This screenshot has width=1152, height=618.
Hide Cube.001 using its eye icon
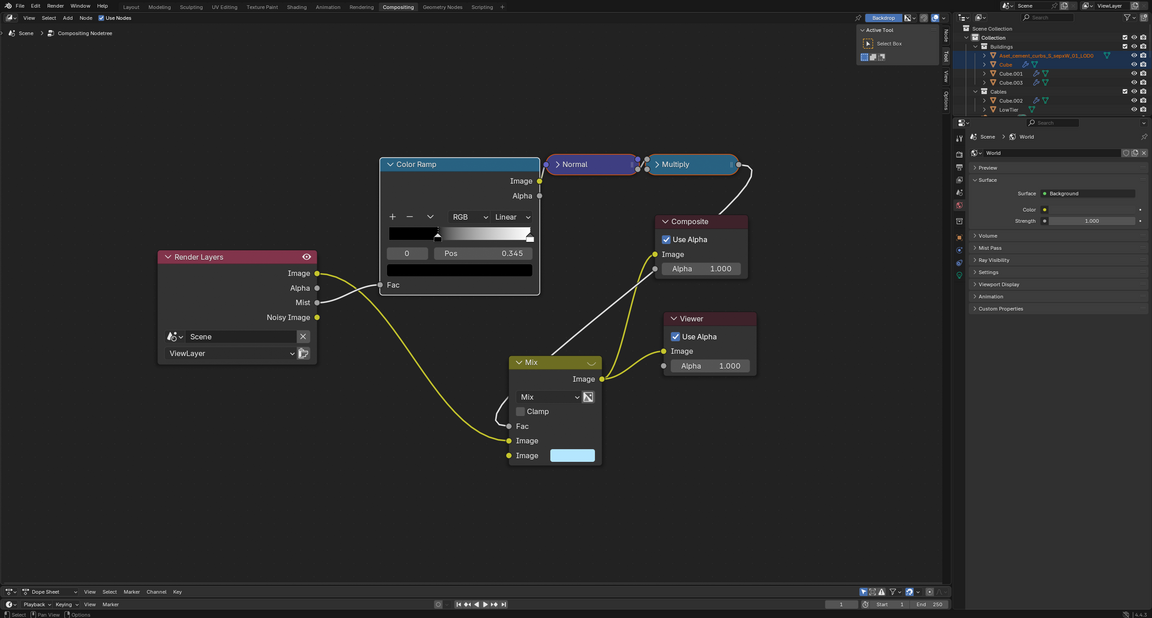coord(1134,73)
